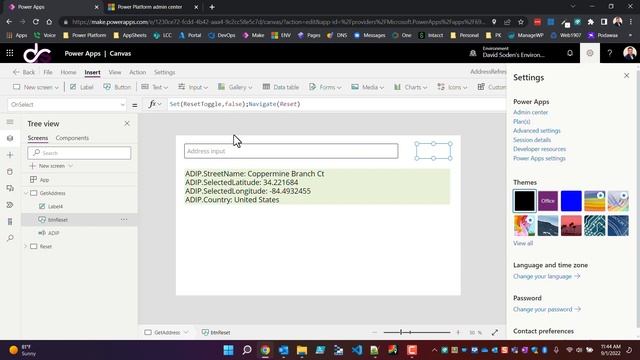640x360 pixels.
Task: Collapse the GetAddress screen node
Action: pos(26,193)
